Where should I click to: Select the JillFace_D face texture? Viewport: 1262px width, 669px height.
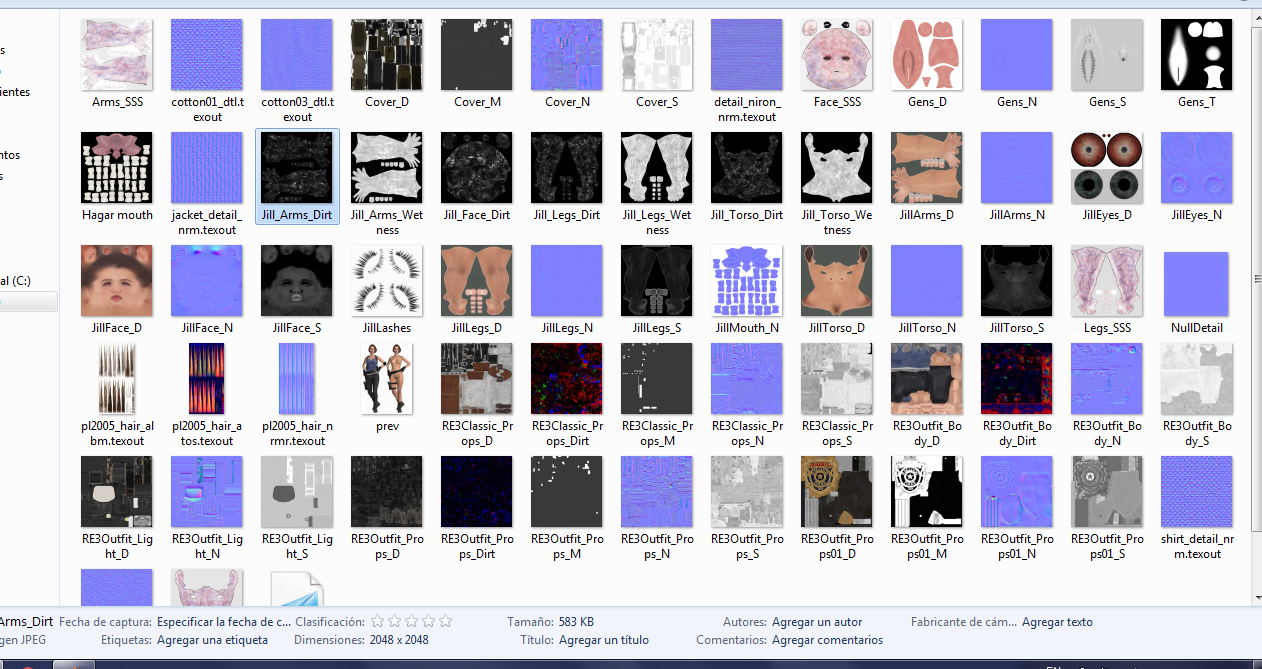click(117, 281)
